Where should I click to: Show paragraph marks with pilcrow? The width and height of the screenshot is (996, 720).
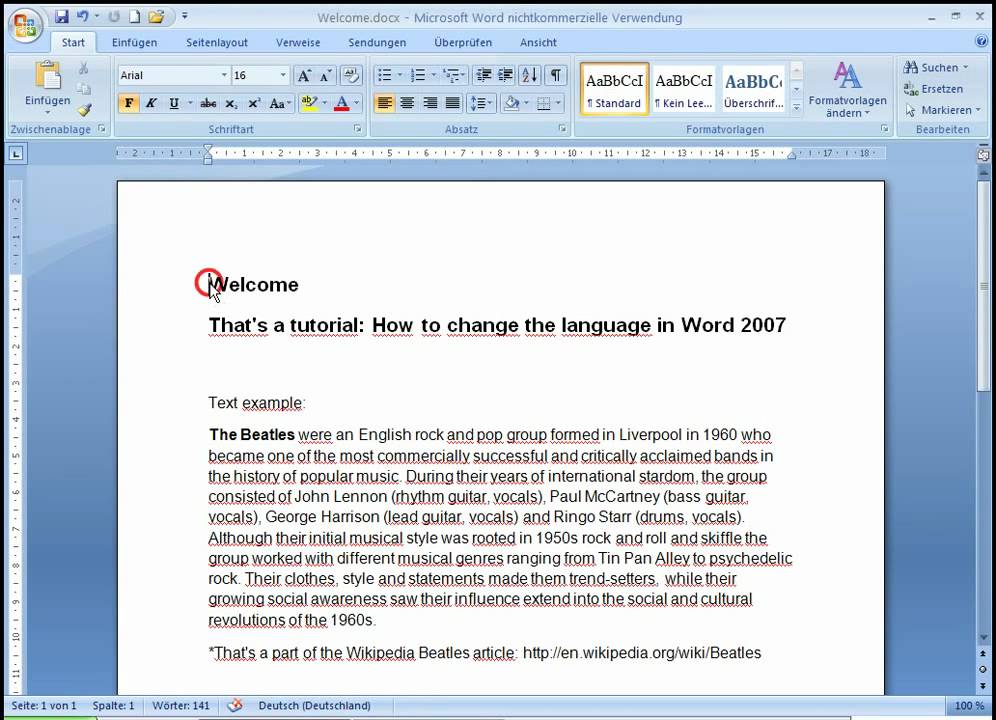point(555,76)
